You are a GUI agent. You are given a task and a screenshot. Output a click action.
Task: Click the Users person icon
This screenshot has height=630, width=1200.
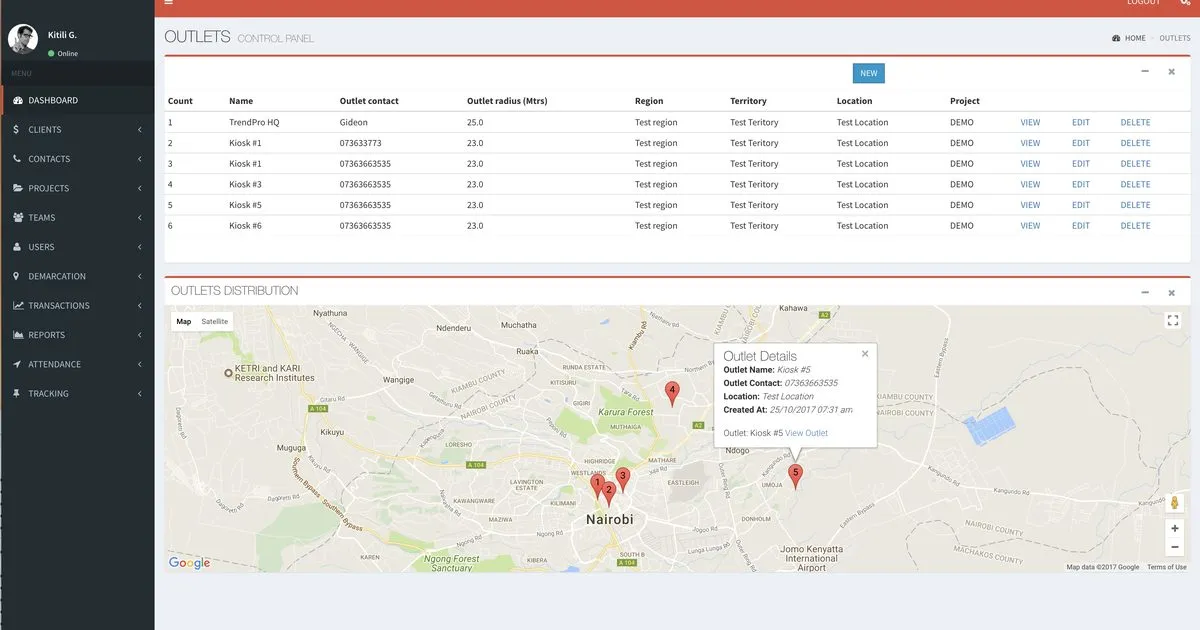pos(17,247)
